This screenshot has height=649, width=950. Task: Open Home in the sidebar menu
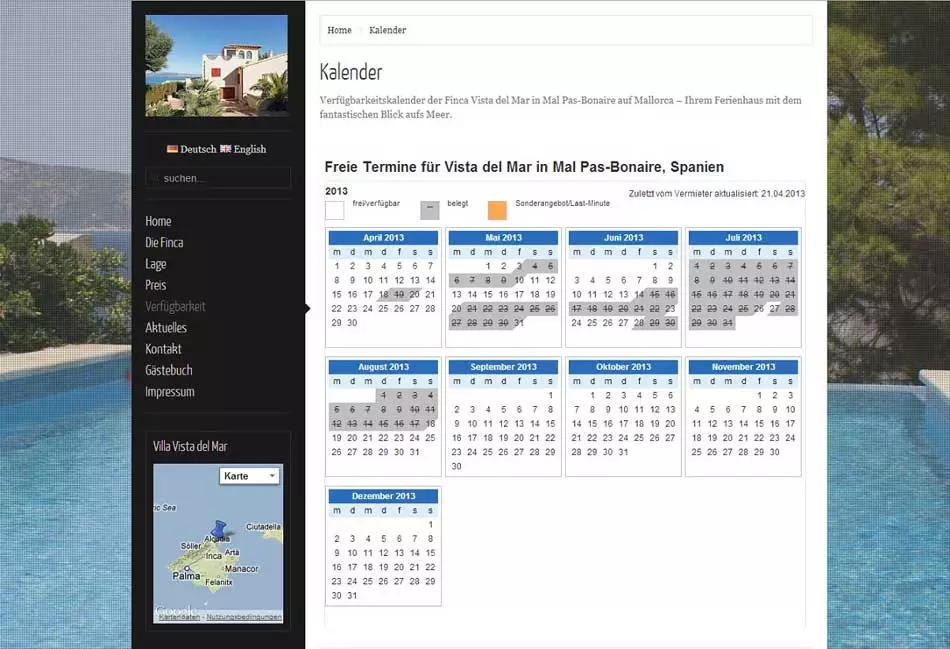click(x=158, y=221)
